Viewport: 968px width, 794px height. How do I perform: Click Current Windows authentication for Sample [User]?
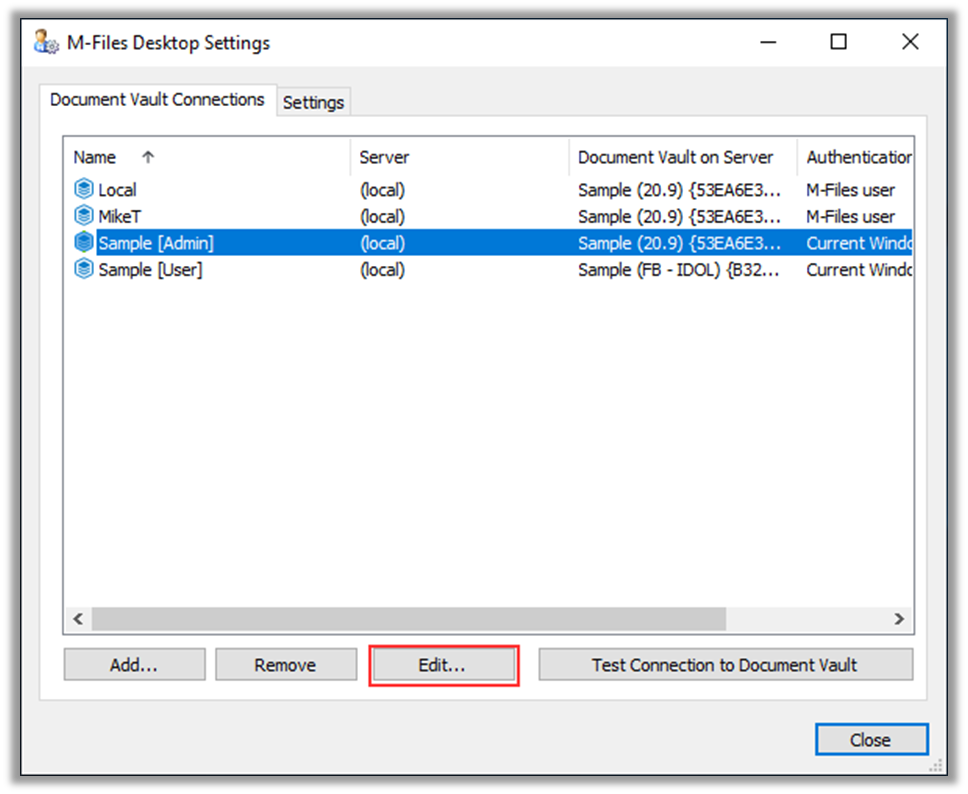[859, 270]
